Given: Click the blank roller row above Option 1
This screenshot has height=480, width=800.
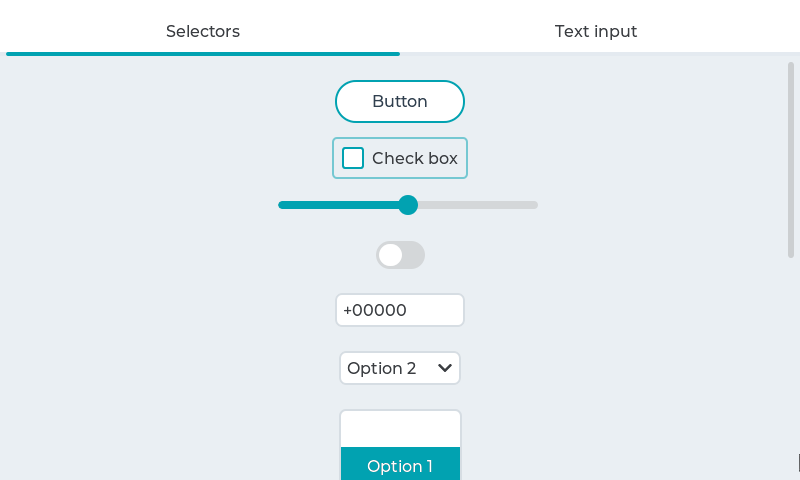Looking at the screenshot, I should 400,429.
